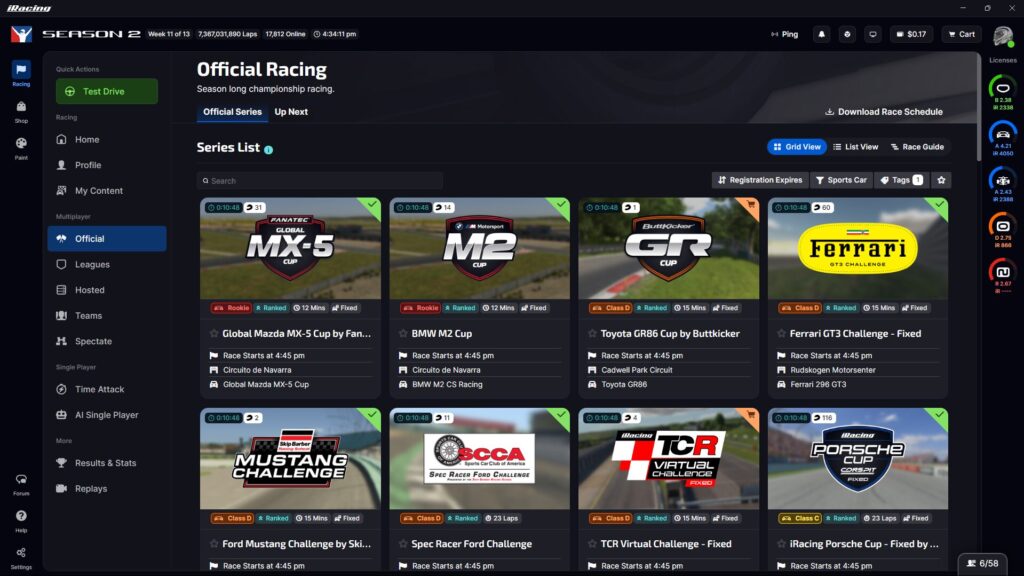Select the Dirt Road license badge
Screen dimensions: 1024x576
tap(1002, 275)
